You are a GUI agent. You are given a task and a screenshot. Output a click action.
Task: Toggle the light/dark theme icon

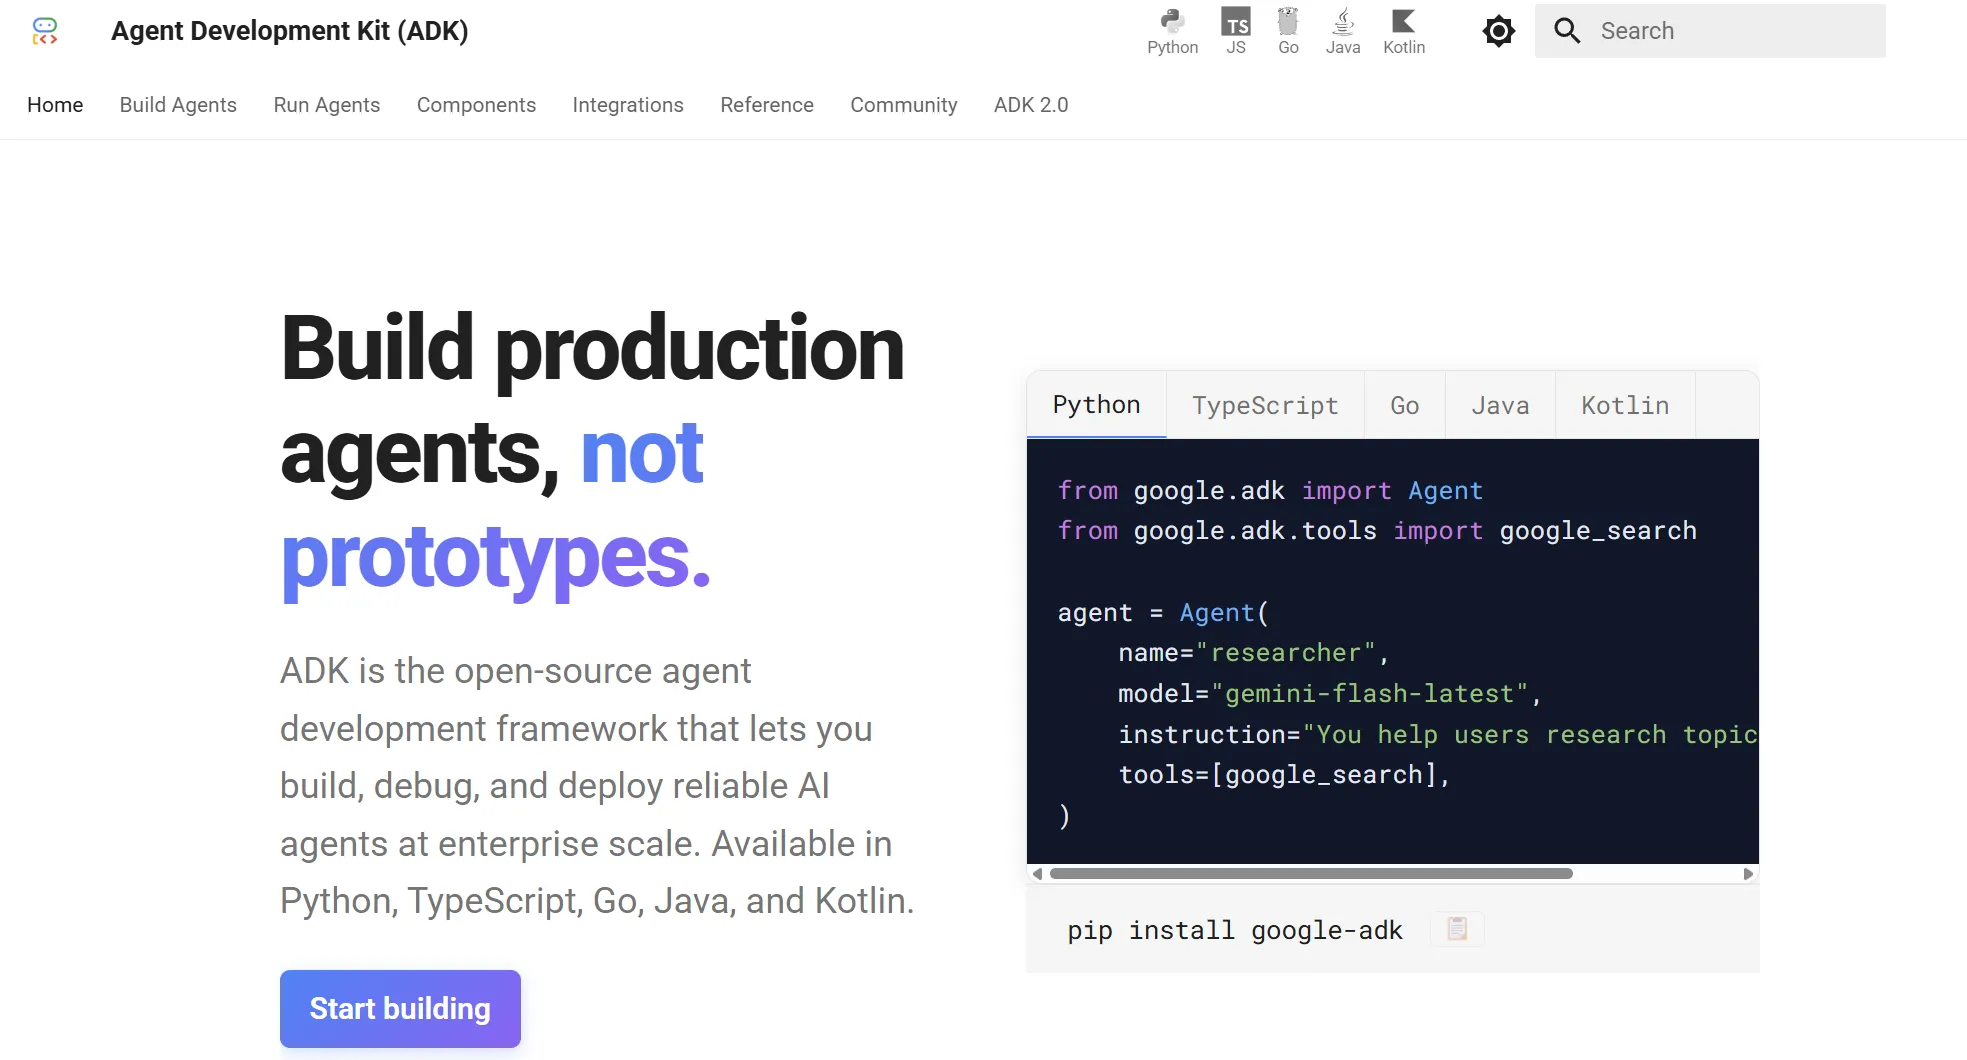tap(1498, 31)
